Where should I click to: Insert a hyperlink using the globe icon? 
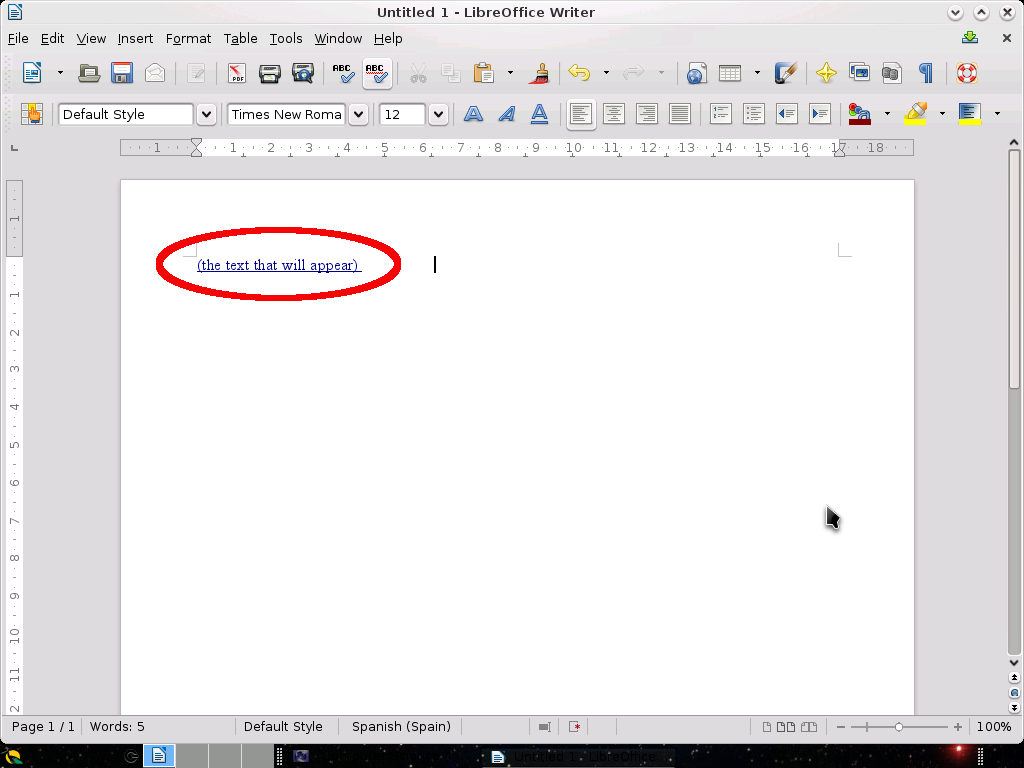tap(696, 73)
